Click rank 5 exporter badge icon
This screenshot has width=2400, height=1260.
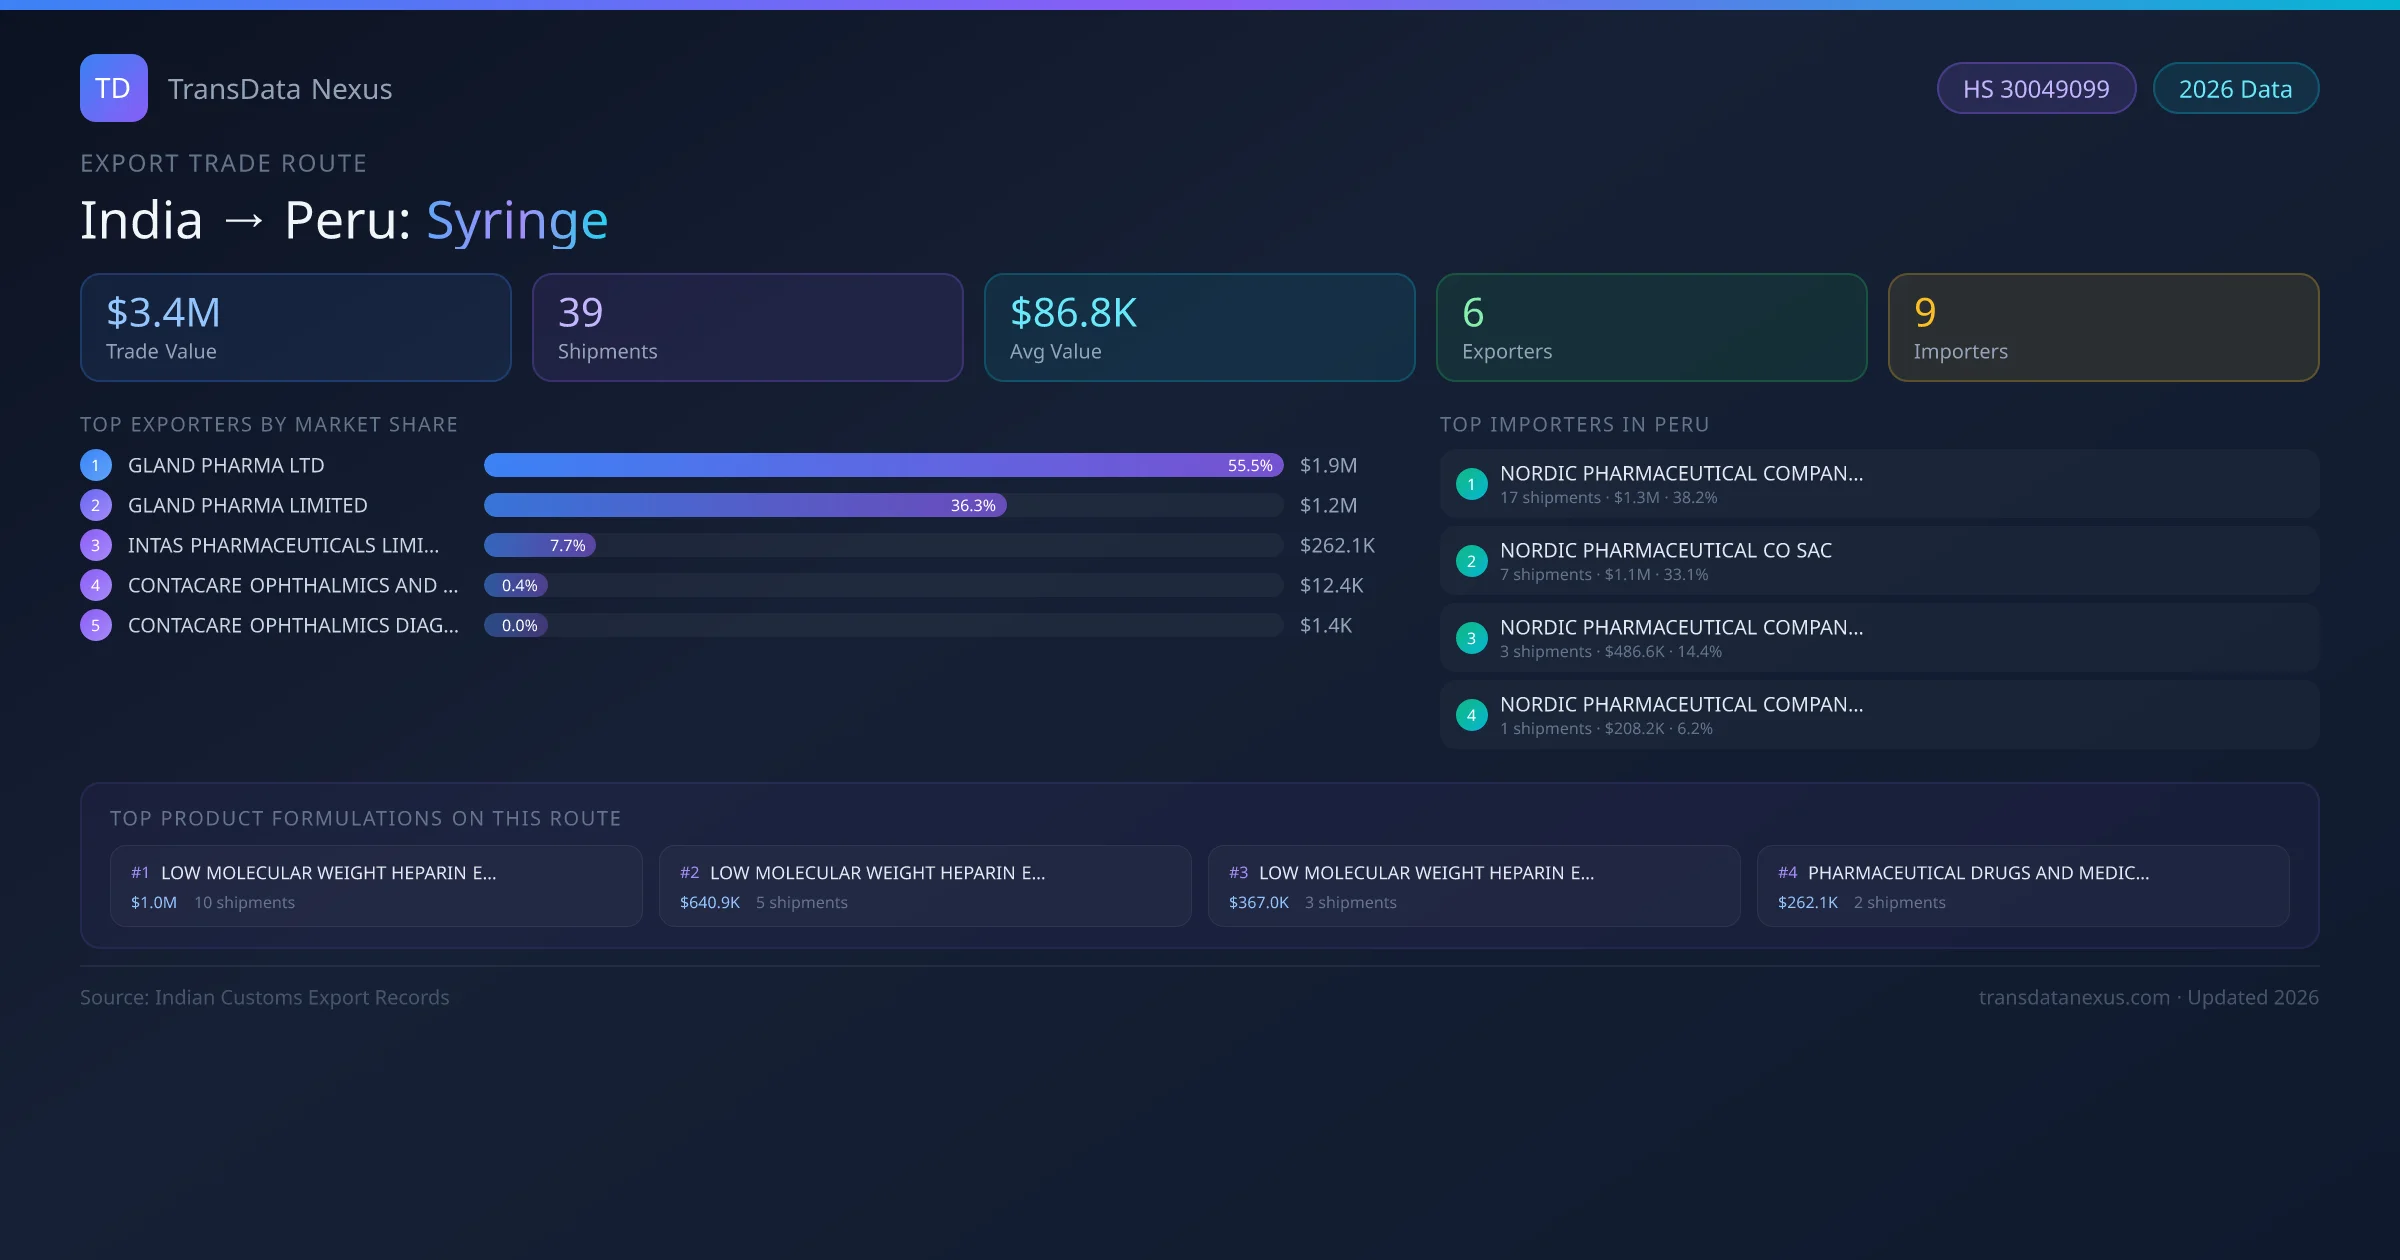click(96, 625)
